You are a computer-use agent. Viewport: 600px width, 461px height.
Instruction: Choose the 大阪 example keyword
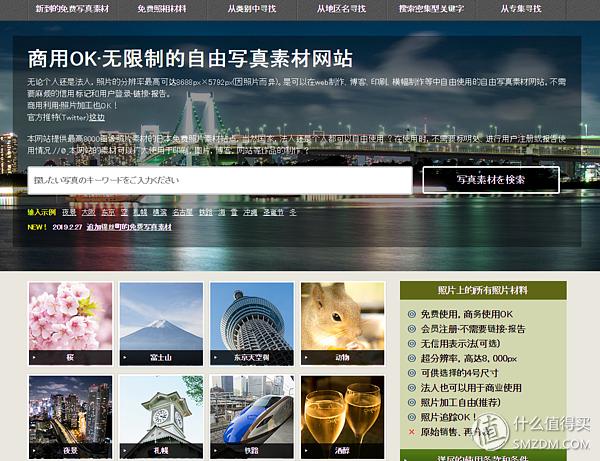click(88, 212)
